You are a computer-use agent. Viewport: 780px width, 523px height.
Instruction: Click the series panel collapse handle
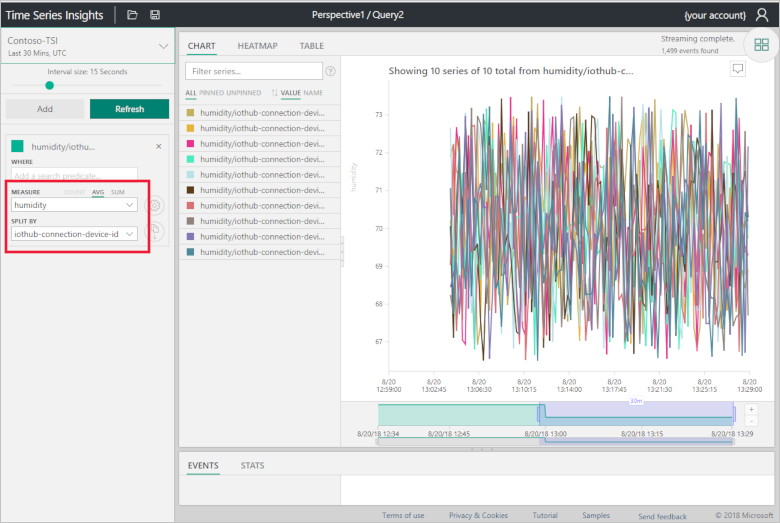pyautogui.click(x=342, y=251)
